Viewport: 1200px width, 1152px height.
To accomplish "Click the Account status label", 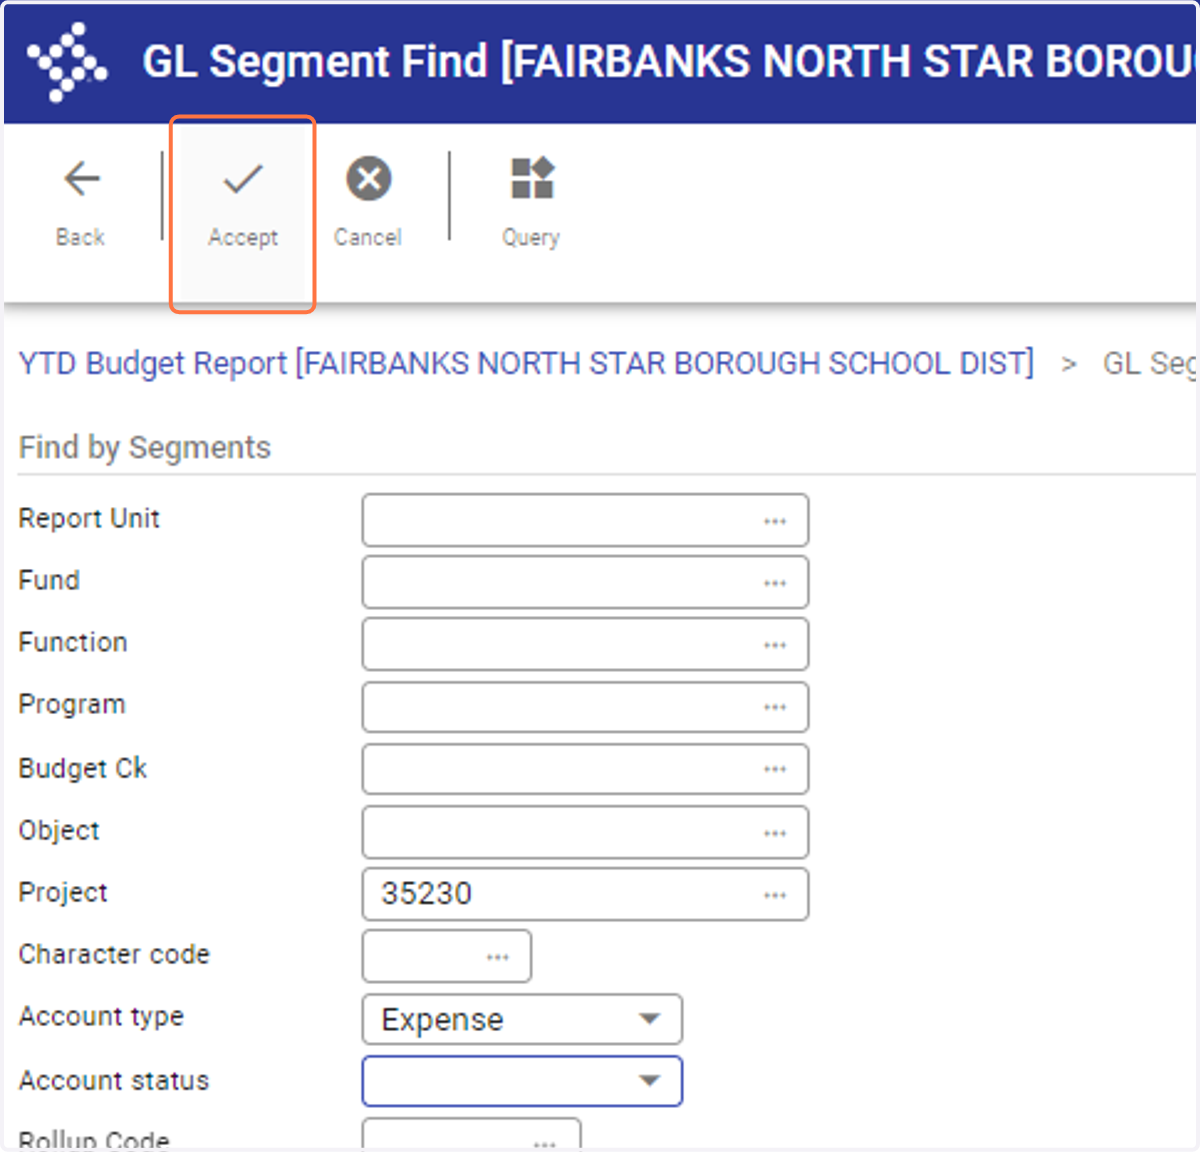I will click(x=114, y=1080).
